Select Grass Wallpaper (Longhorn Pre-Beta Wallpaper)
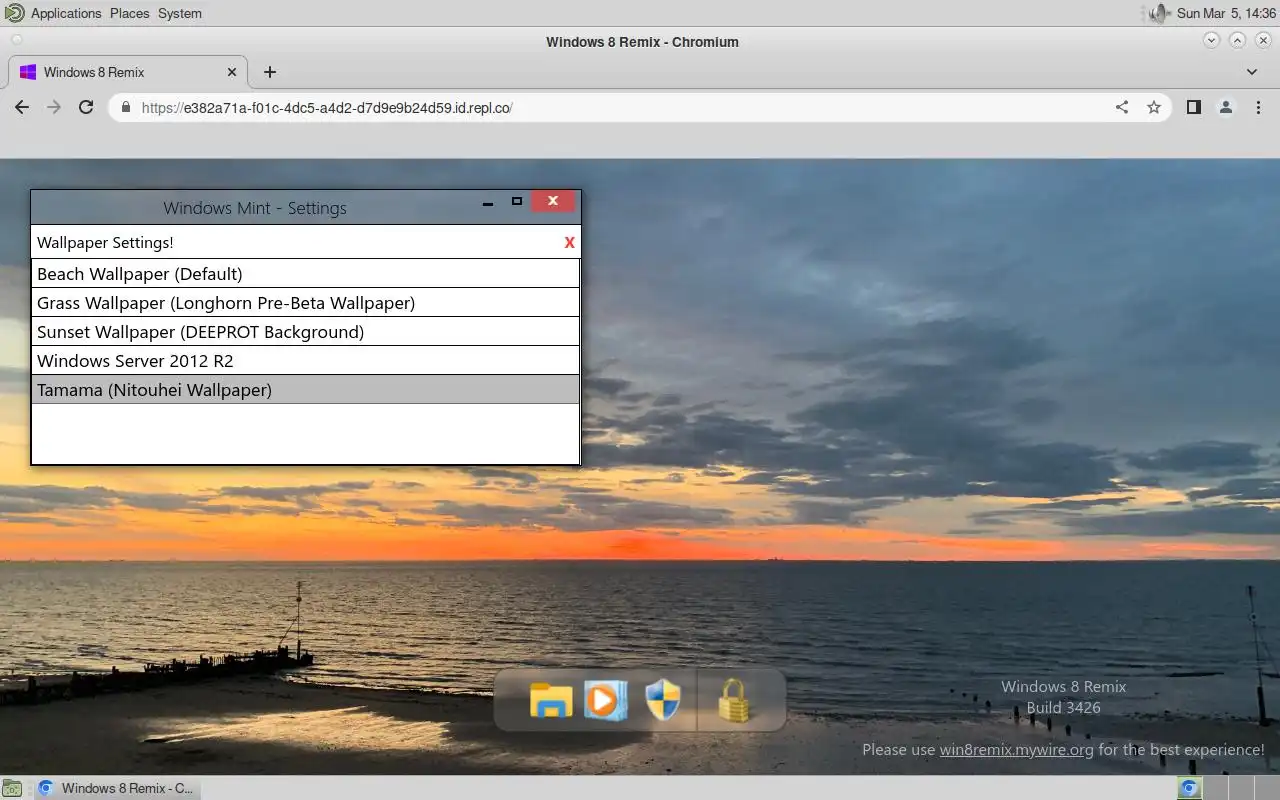 [306, 303]
